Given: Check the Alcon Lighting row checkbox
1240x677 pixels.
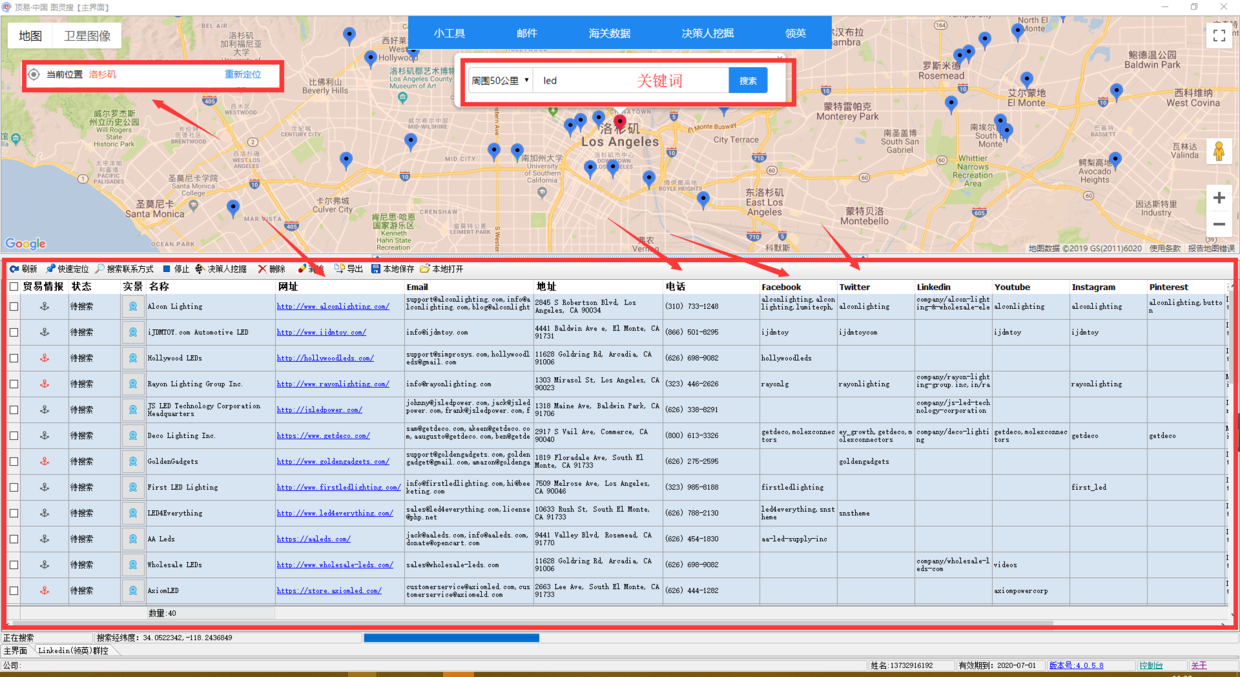Looking at the screenshot, I should tap(14, 307).
